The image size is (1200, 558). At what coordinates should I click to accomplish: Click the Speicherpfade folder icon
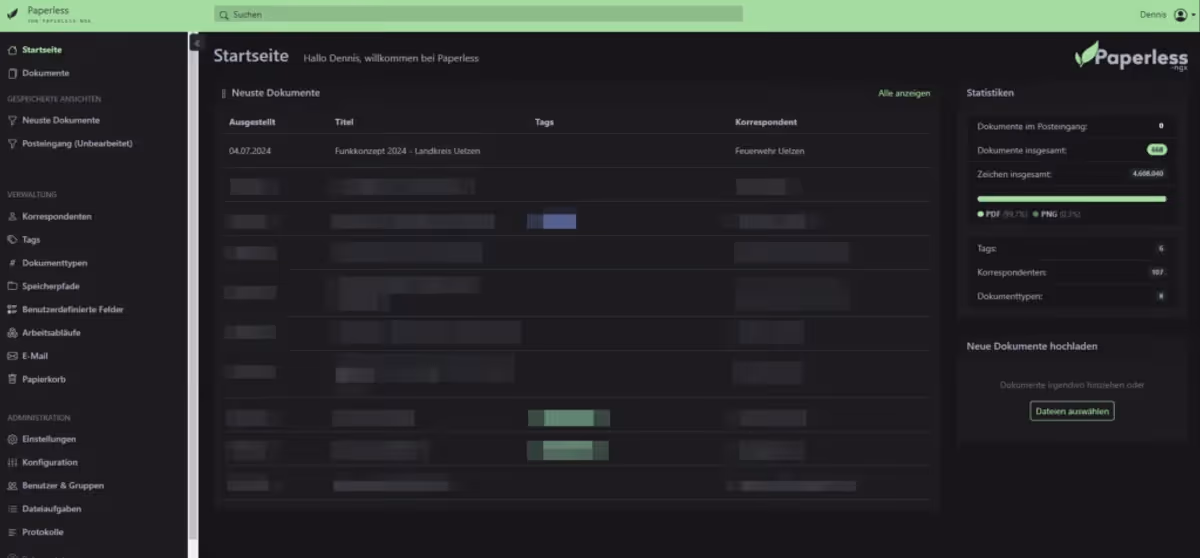(x=12, y=287)
